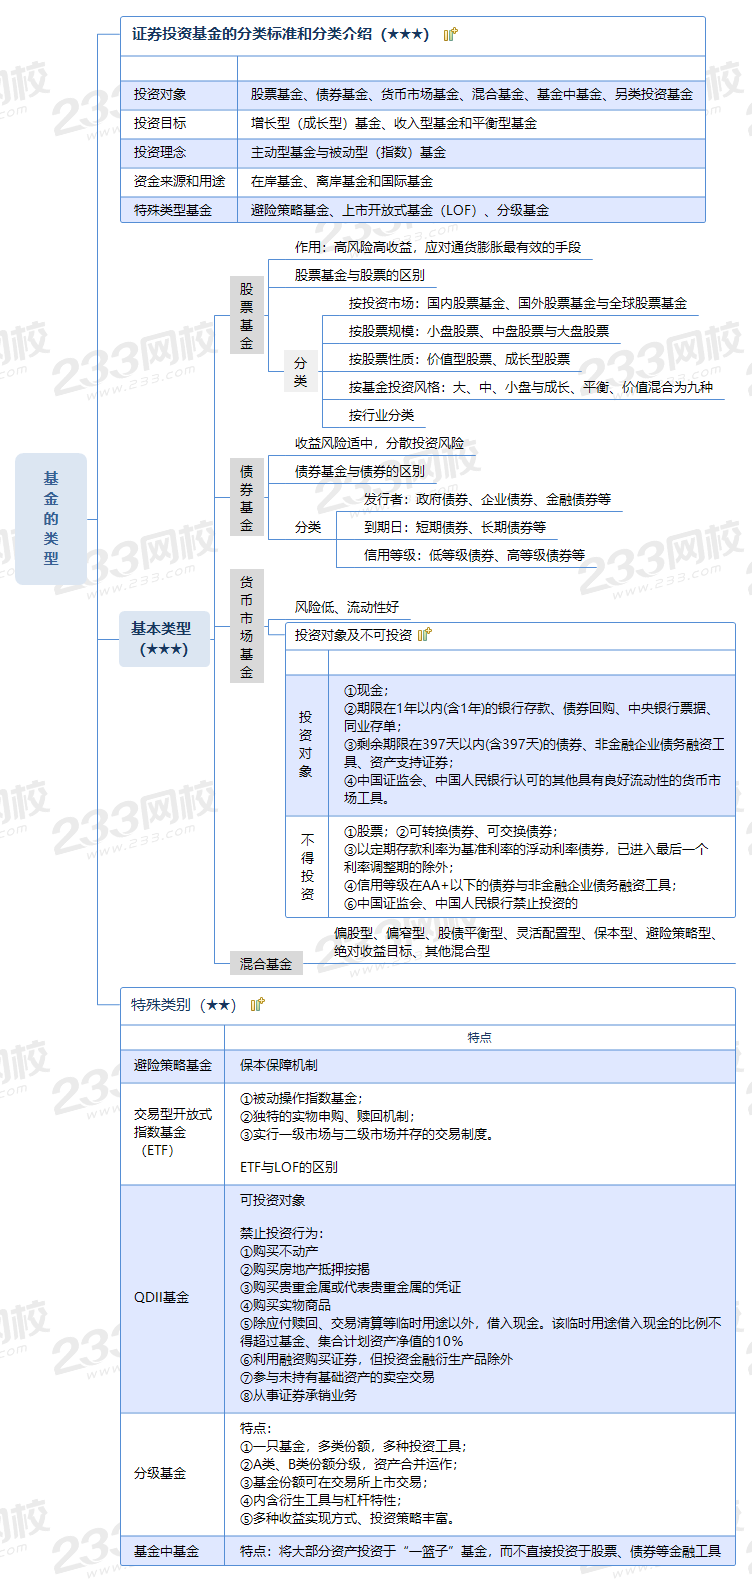This screenshot has width=752, height=1581.
Task: Click the 投资目标 table cell
Action: click(x=179, y=123)
